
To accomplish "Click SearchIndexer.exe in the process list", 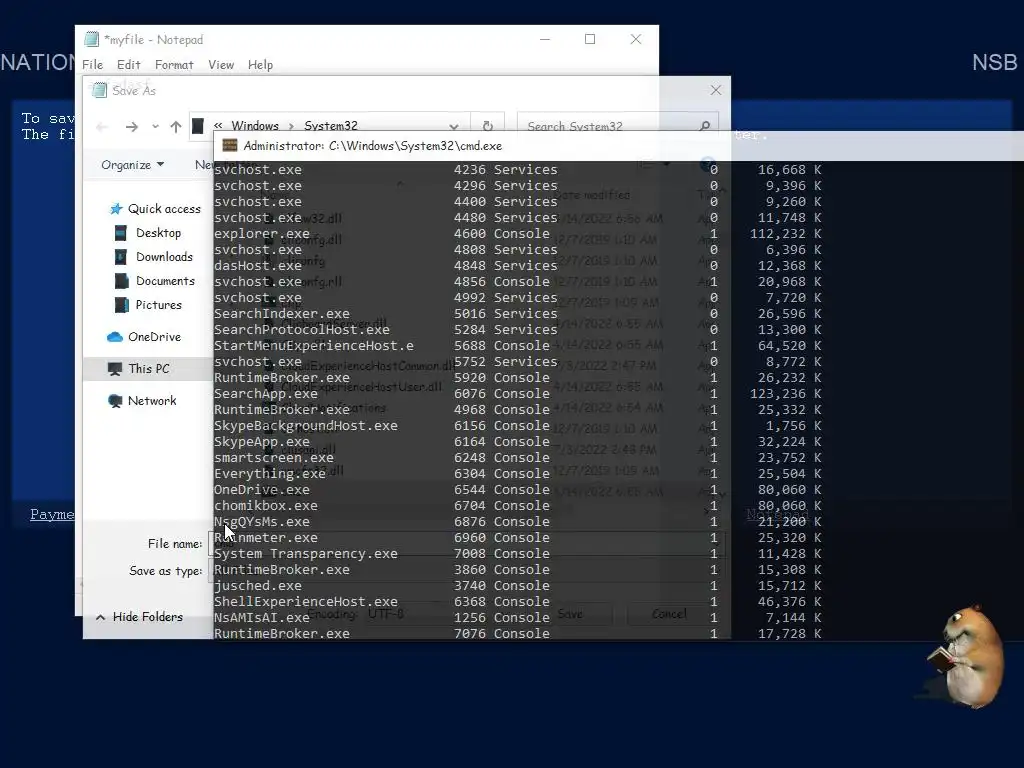I will pyautogui.click(x=281, y=313).
